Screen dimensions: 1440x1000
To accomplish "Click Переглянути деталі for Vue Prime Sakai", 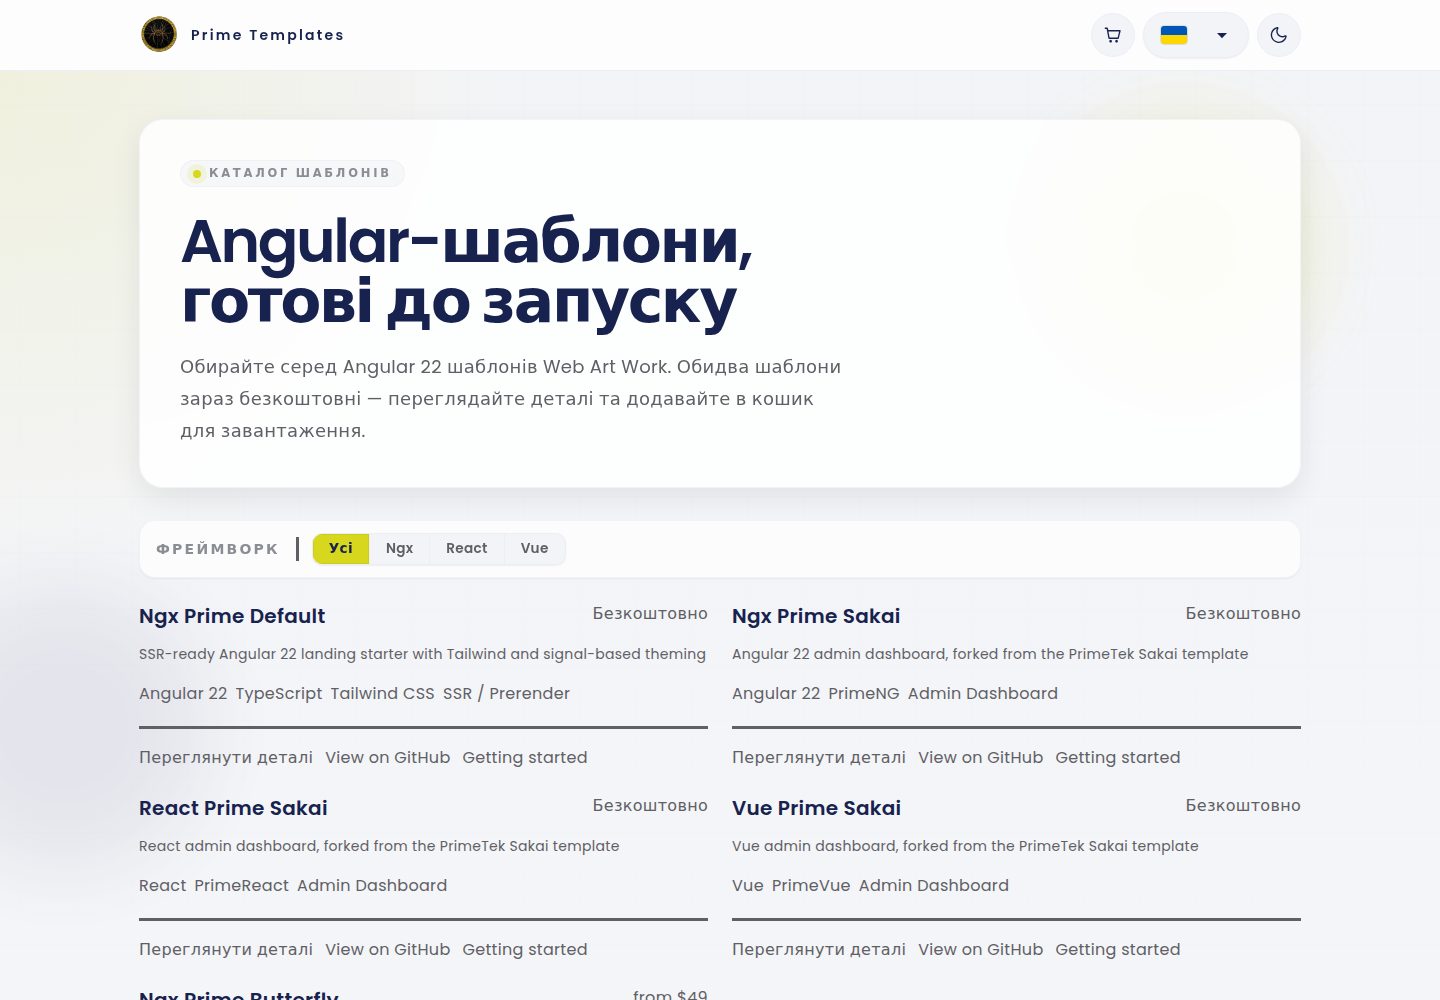I will (819, 949).
